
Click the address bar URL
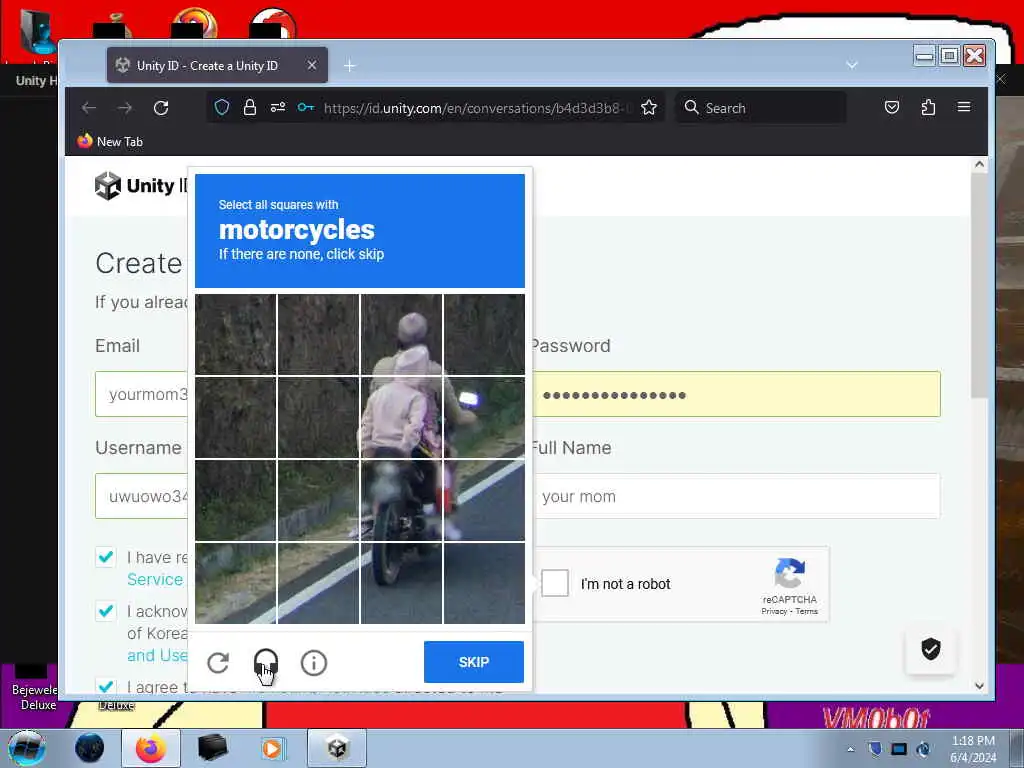point(477,108)
